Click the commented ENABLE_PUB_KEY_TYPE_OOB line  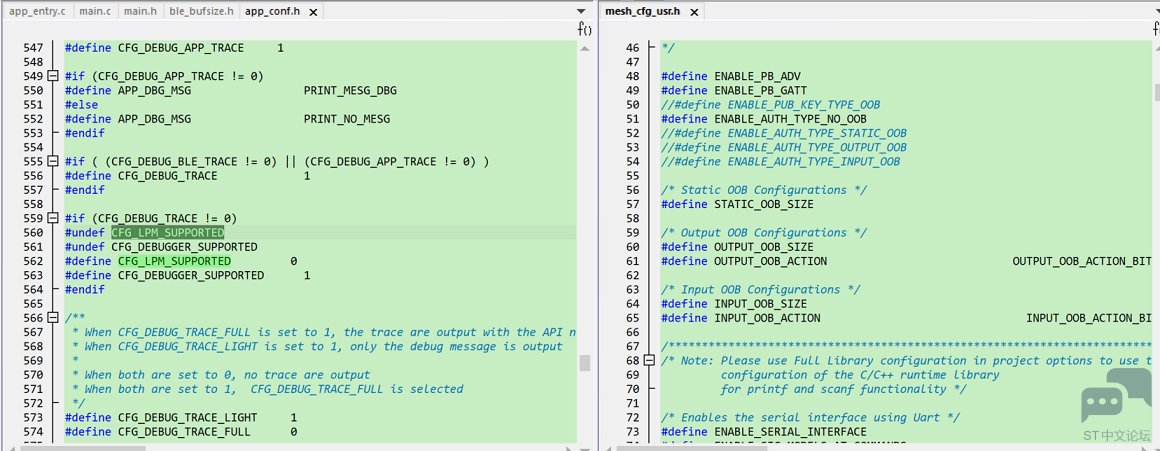771,104
